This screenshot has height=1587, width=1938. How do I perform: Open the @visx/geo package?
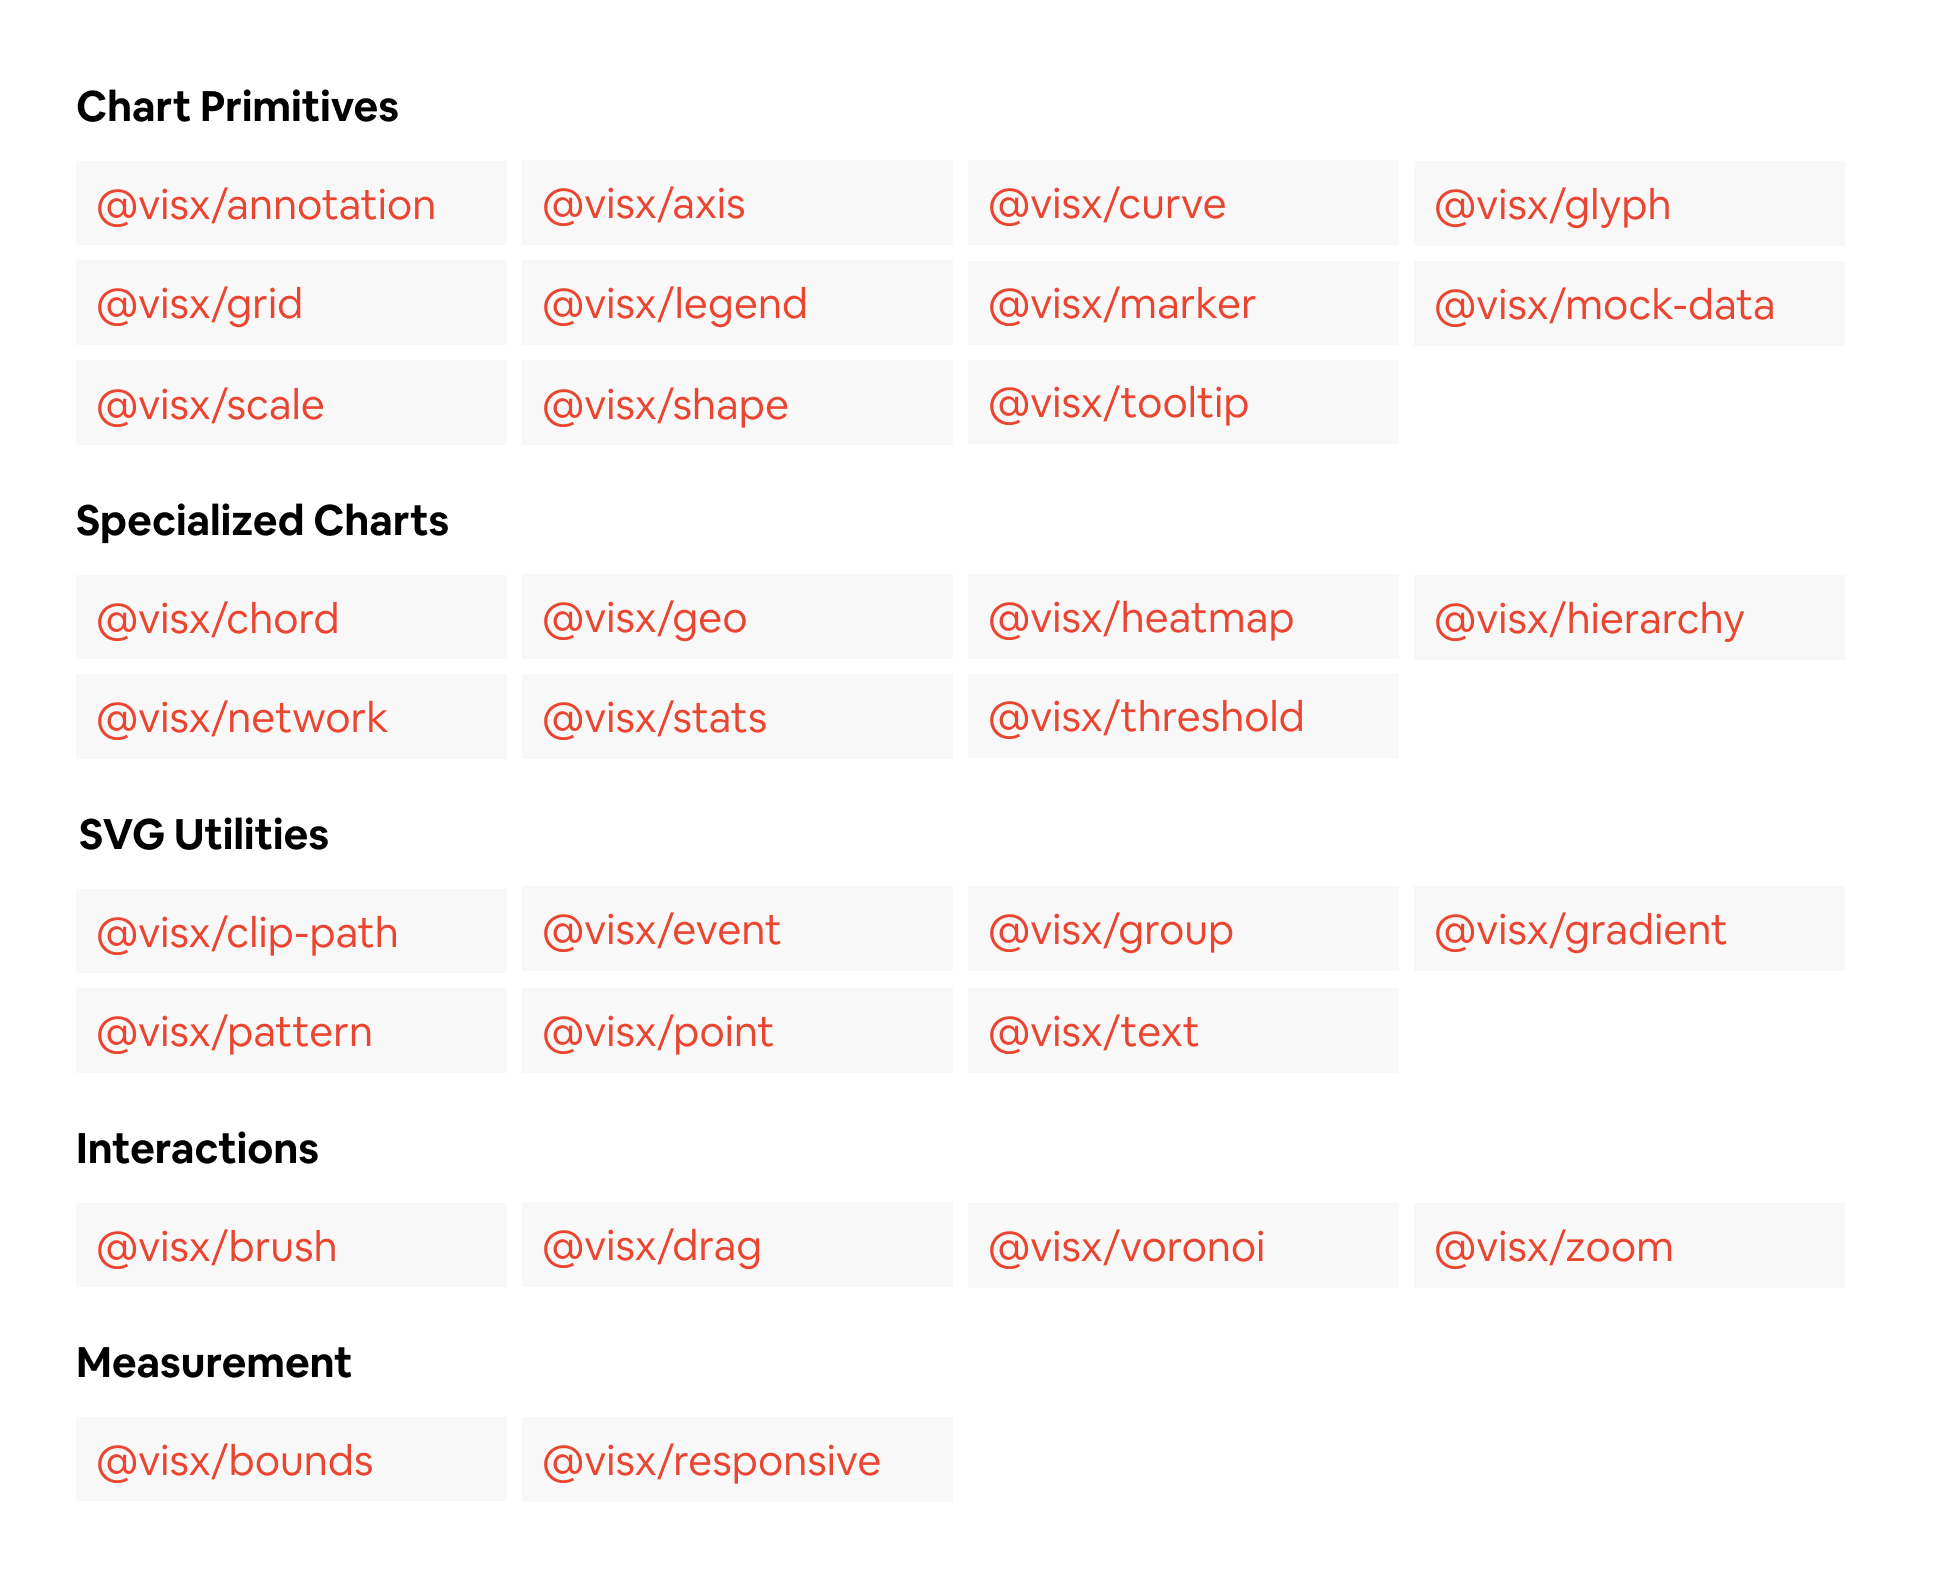coord(645,618)
